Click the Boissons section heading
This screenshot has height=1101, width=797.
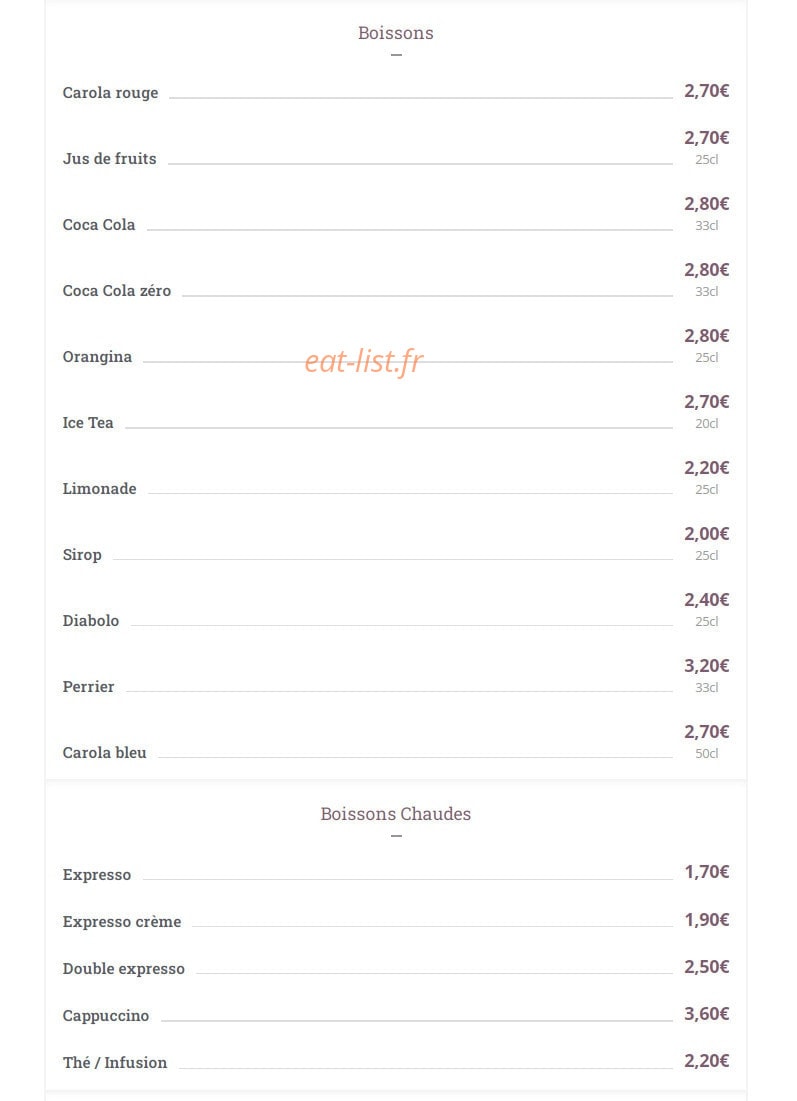[395, 33]
